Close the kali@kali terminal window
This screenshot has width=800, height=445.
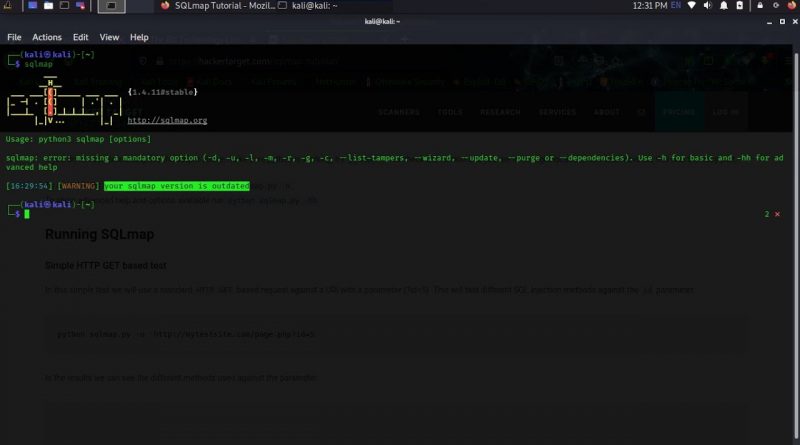(795, 21)
